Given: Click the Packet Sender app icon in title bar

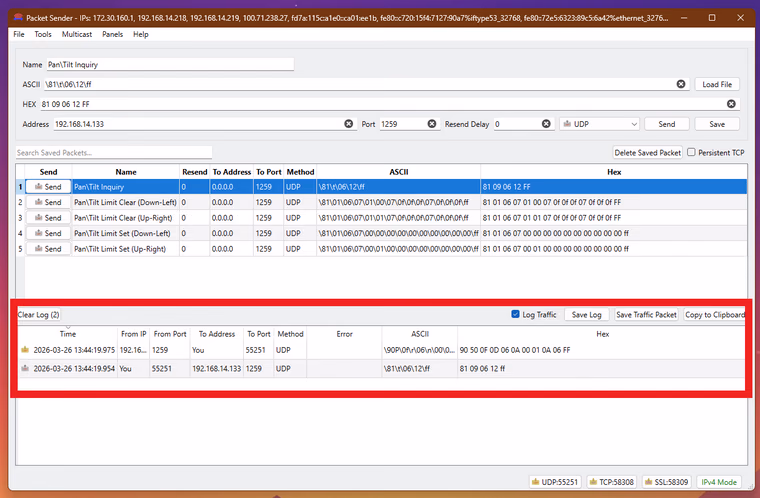Looking at the screenshot, I should 18,17.
